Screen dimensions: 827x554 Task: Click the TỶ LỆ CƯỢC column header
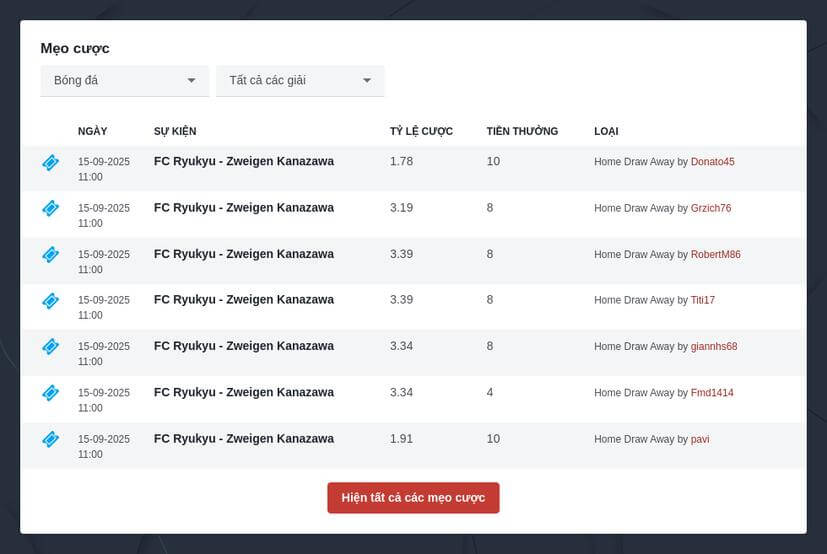421,131
